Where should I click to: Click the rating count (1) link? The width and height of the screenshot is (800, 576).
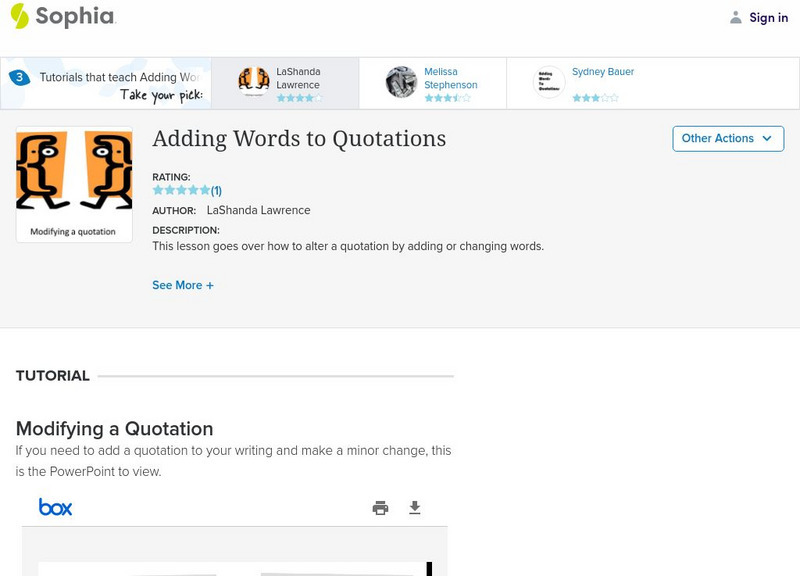[216, 191]
